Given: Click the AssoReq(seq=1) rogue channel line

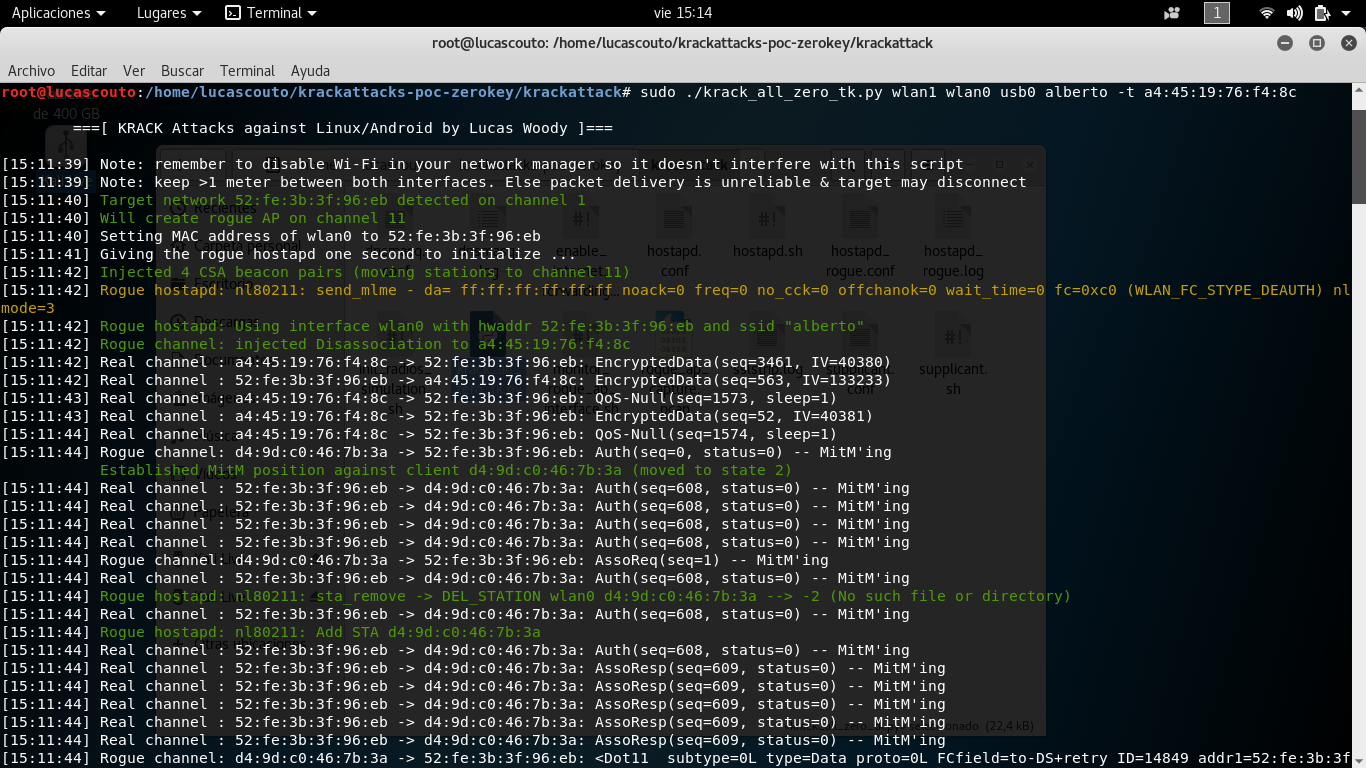Looking at the screenshot, I should click(x=414, y=560).
